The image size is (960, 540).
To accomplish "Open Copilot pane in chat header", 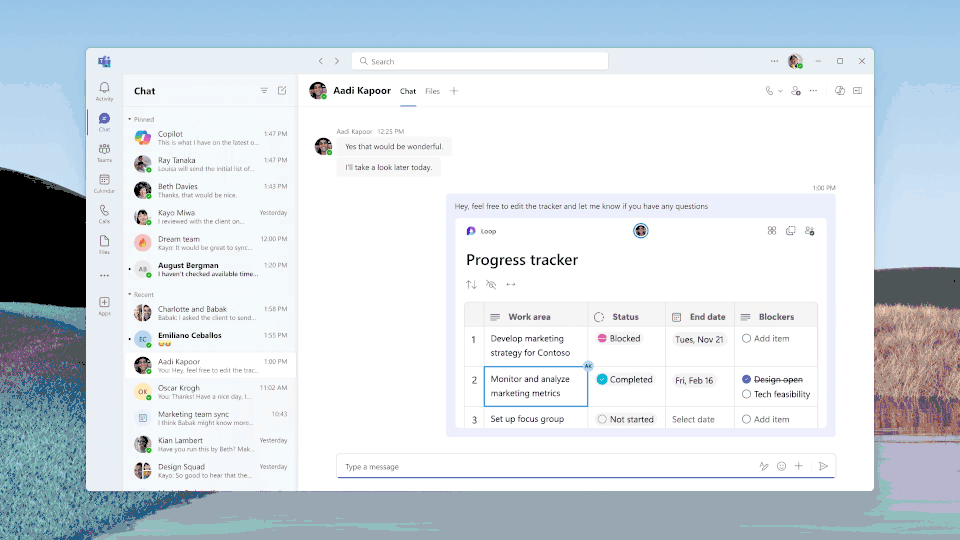I will click(x=839, y=91).
